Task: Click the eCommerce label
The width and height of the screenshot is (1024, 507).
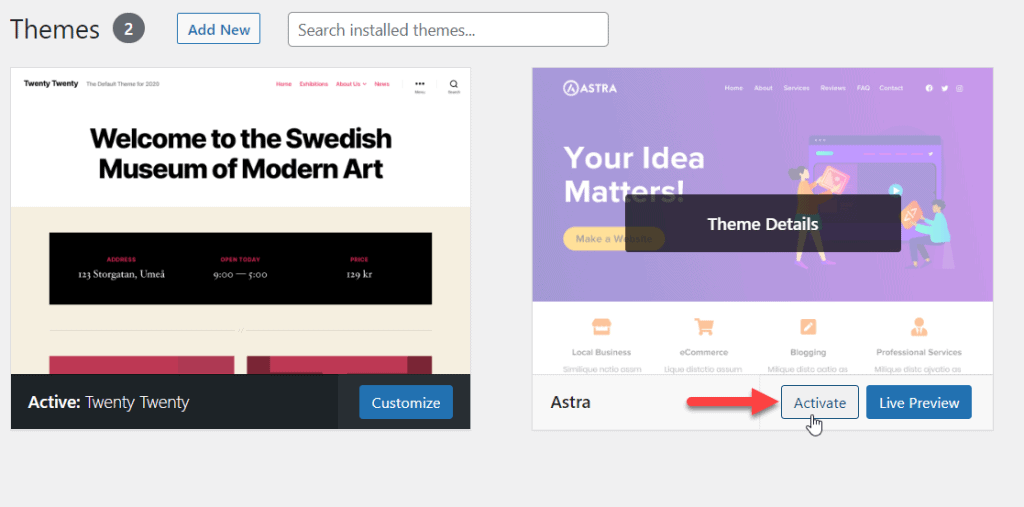Action: point(703,352)
